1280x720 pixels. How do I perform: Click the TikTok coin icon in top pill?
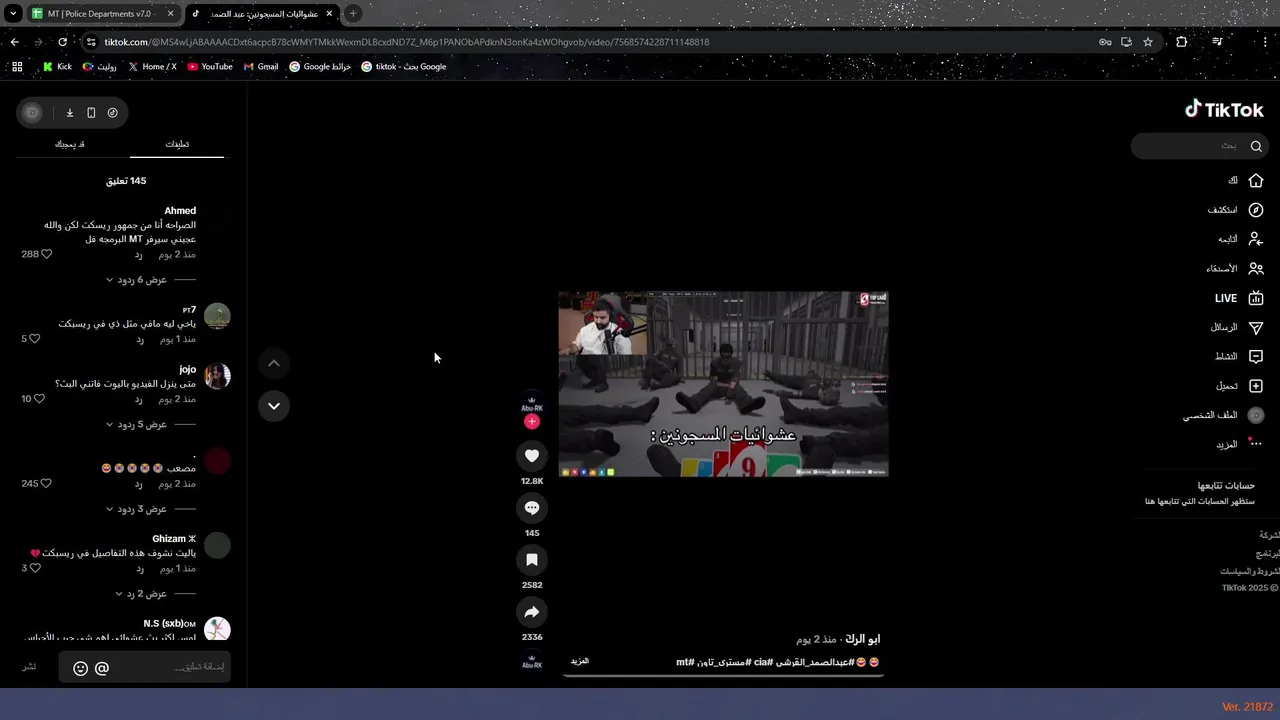pyautogui.click(x=112, y=113)
